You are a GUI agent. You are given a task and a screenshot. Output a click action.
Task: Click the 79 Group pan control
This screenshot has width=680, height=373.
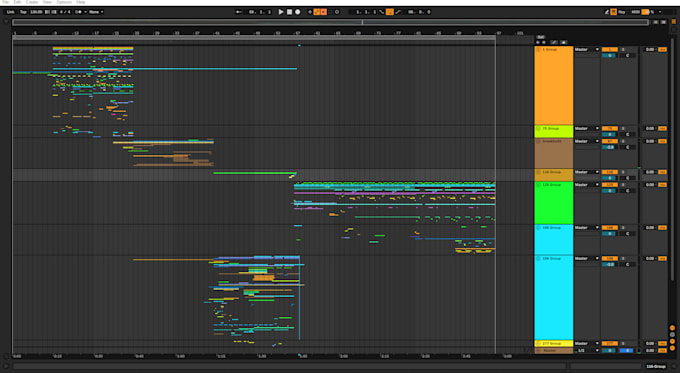627,134
